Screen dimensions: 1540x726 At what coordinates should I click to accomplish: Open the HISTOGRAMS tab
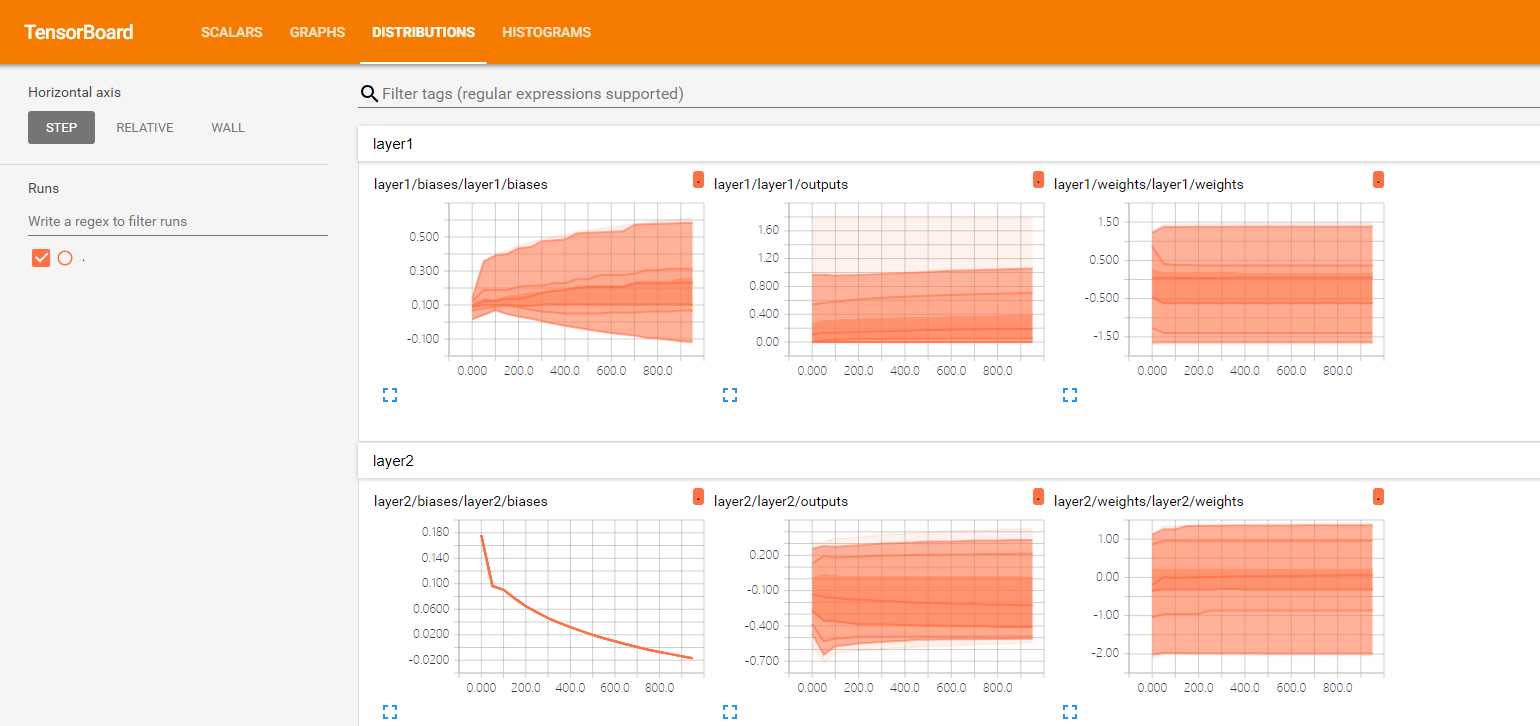point(546,32)
